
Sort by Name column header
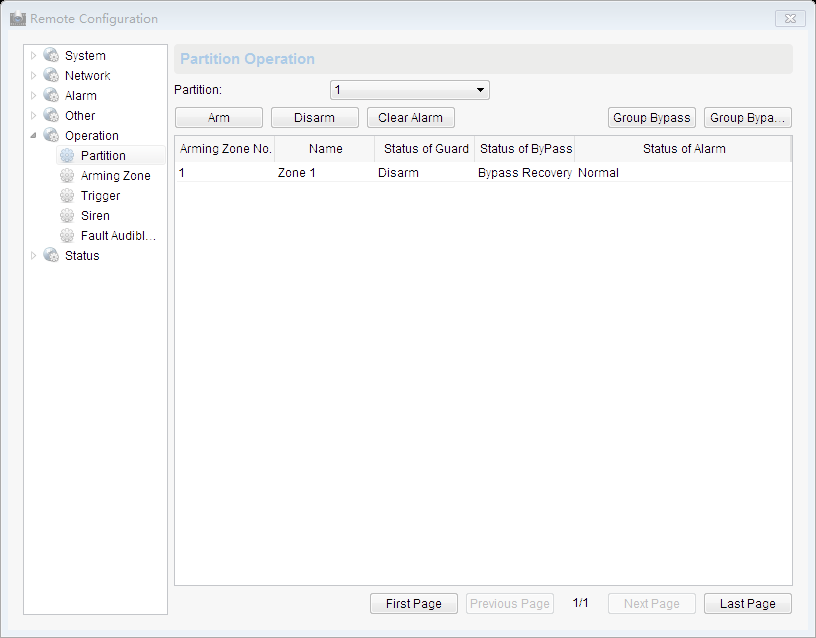tap(325, 149)
